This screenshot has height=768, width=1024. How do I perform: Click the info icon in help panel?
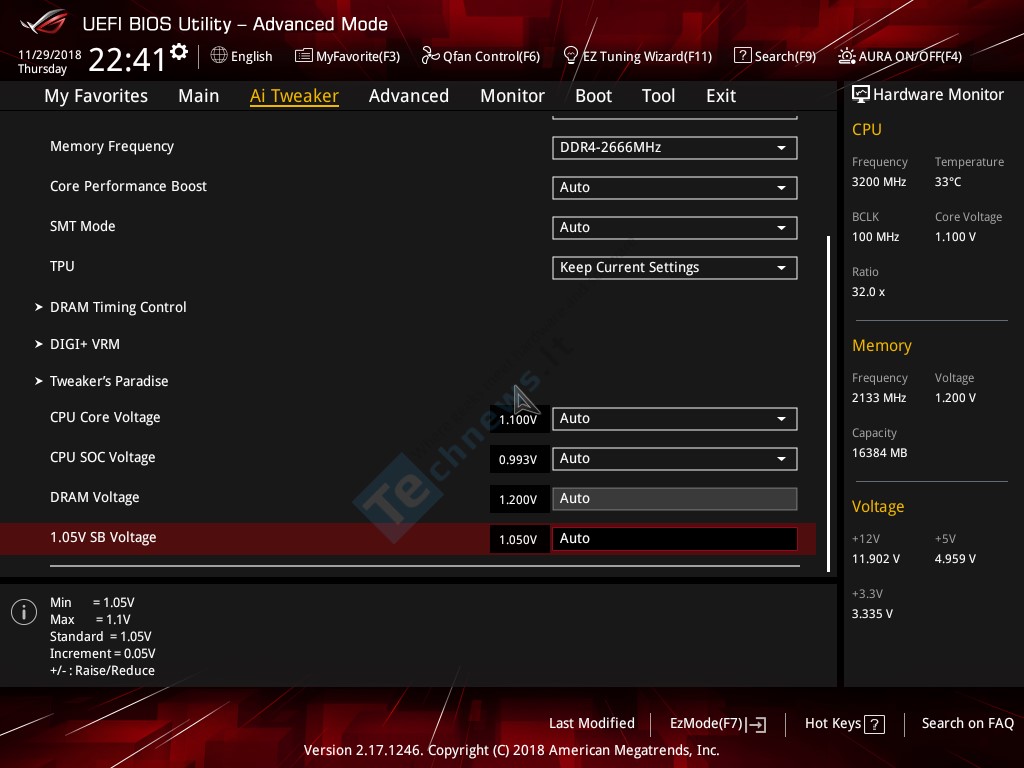pyautogui.click(x=24, y=612)
